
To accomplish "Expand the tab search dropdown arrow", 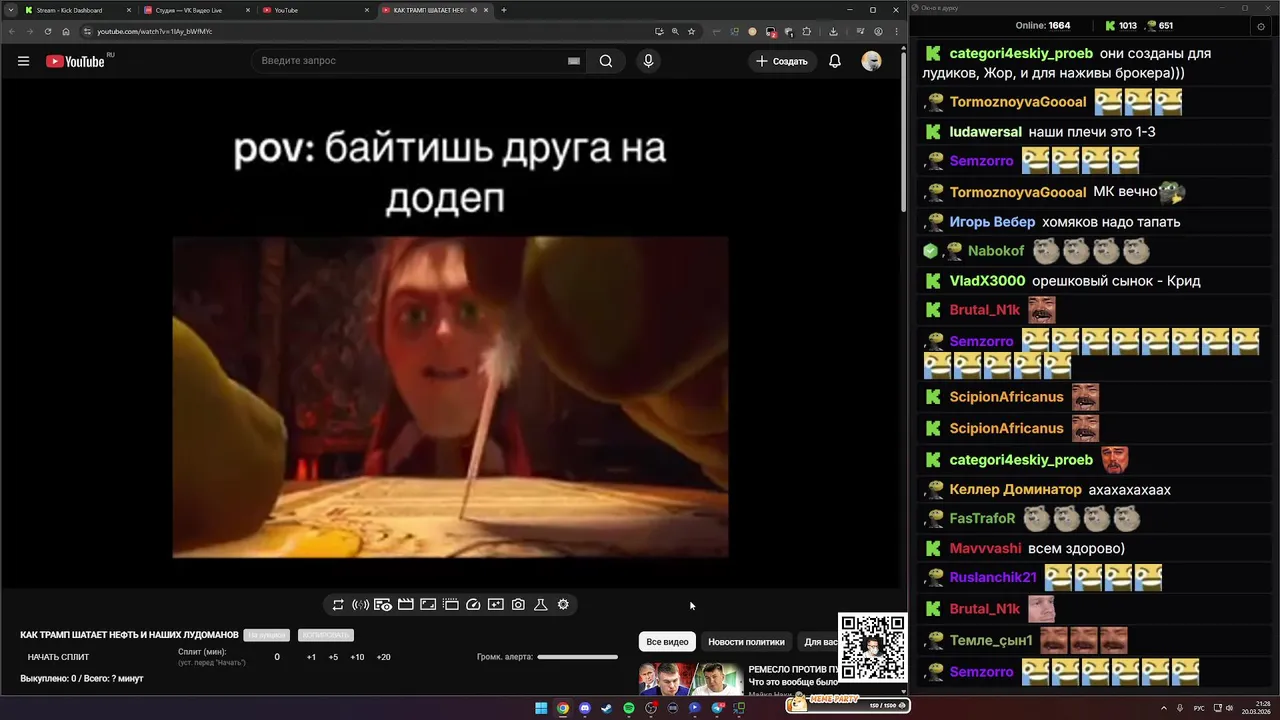I will pos(10,10).
